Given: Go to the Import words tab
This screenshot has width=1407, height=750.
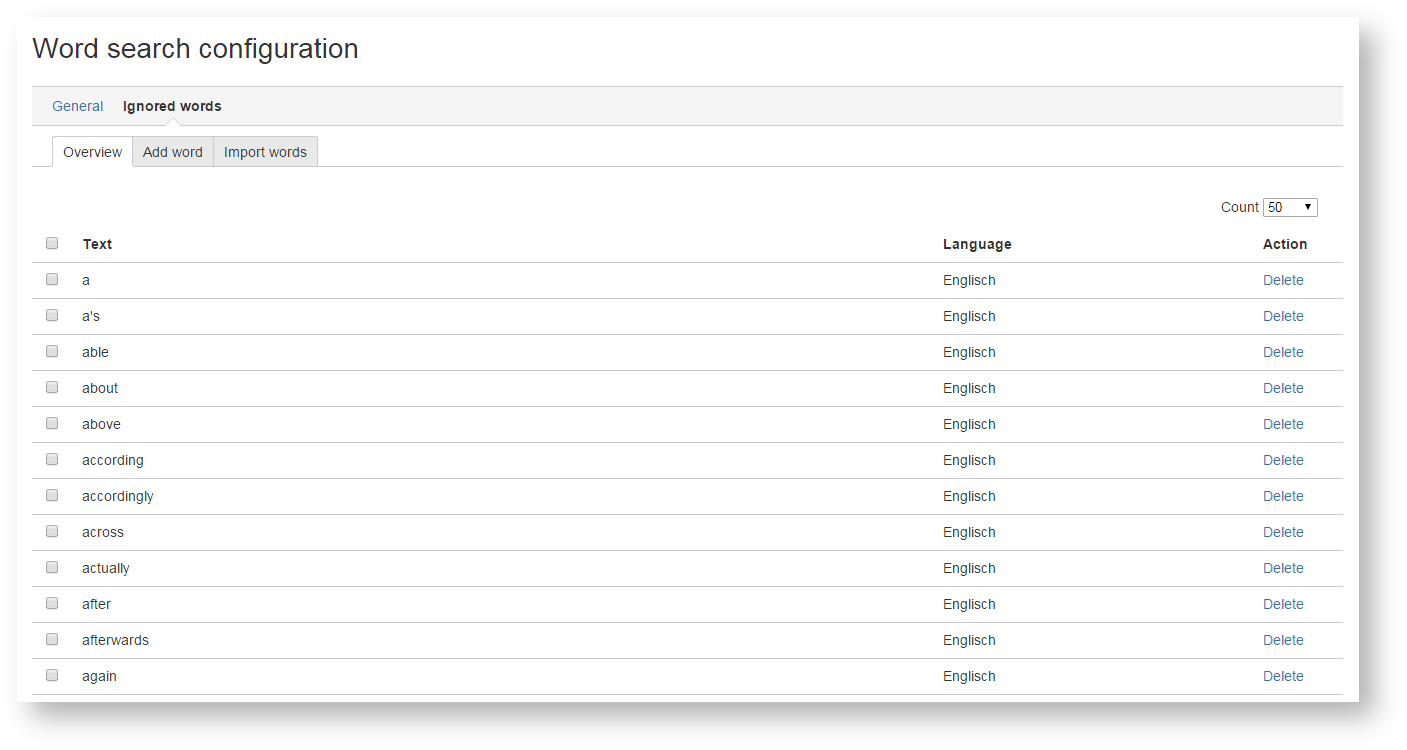Looking at the screenshot, I should (x=265, y=152).
